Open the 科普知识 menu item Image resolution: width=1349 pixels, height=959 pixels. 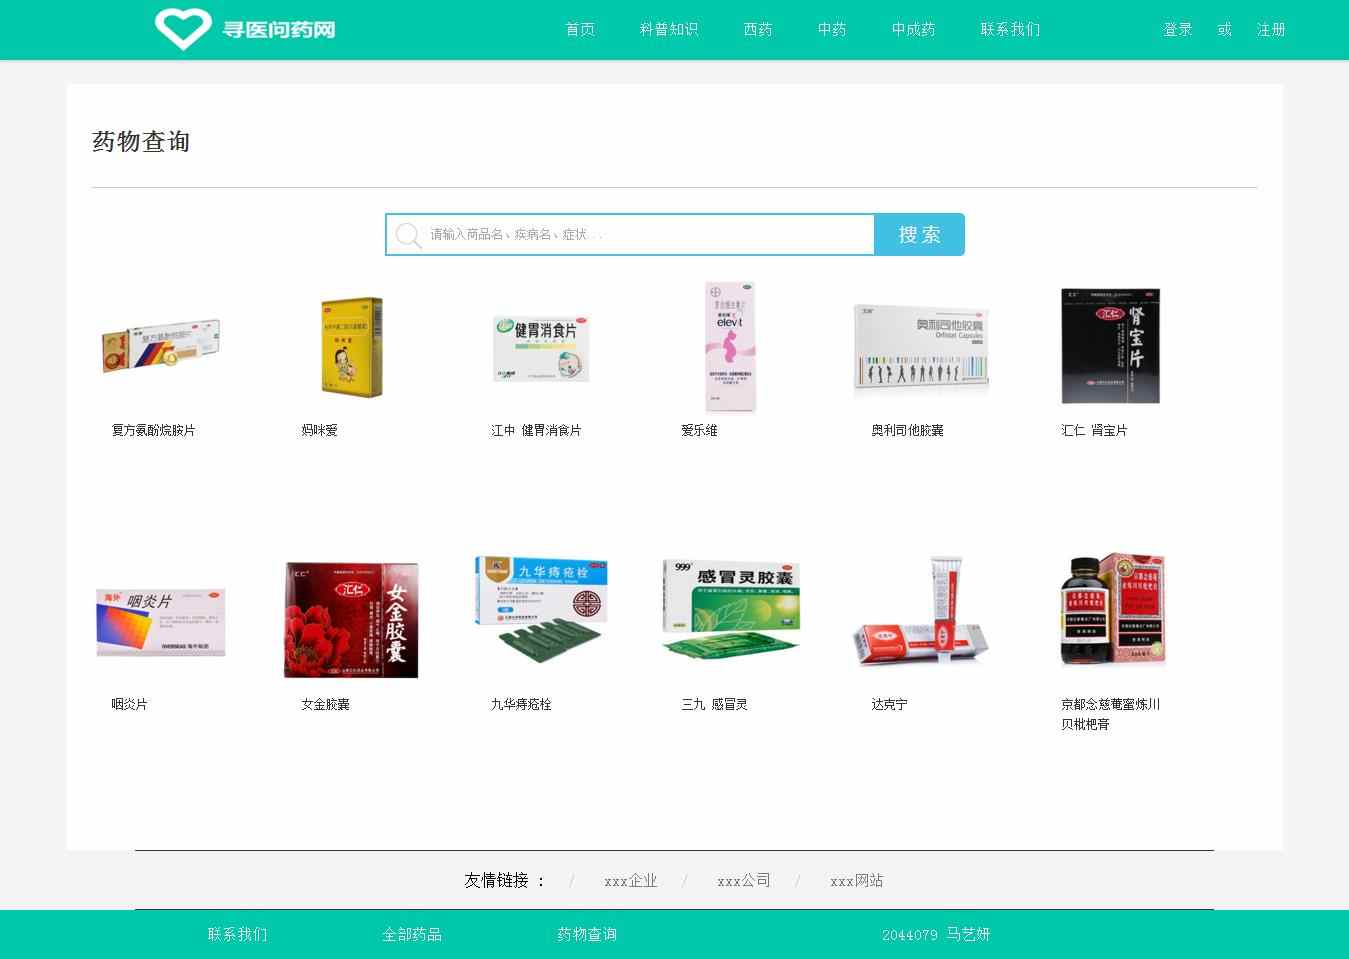point(669,30)
